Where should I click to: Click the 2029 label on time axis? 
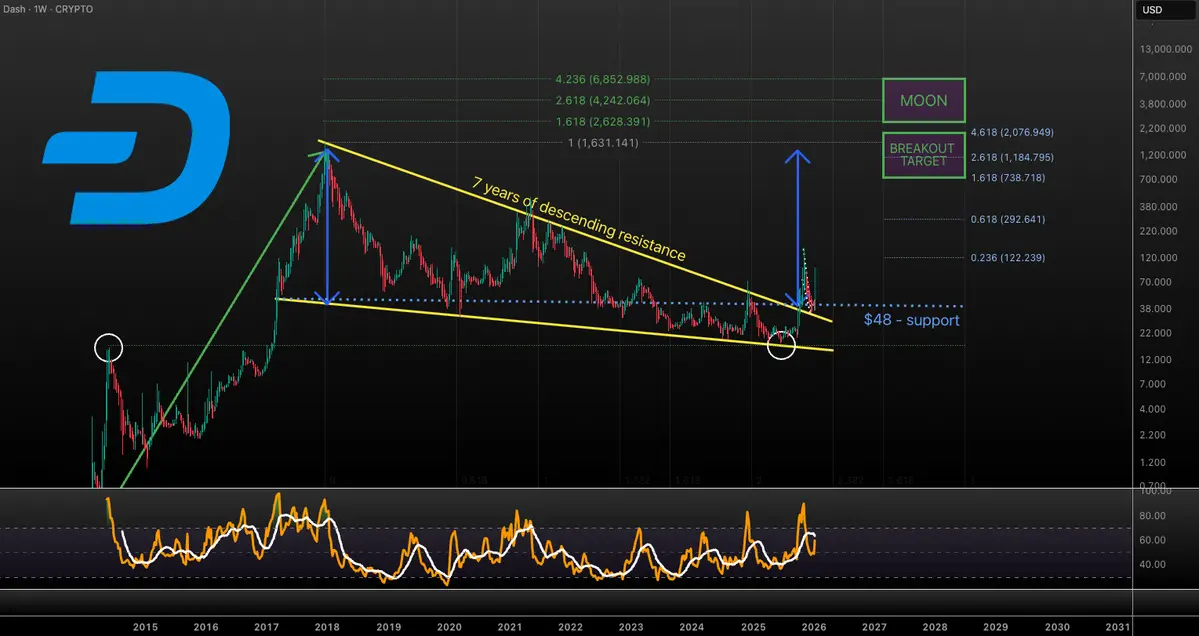996,627
